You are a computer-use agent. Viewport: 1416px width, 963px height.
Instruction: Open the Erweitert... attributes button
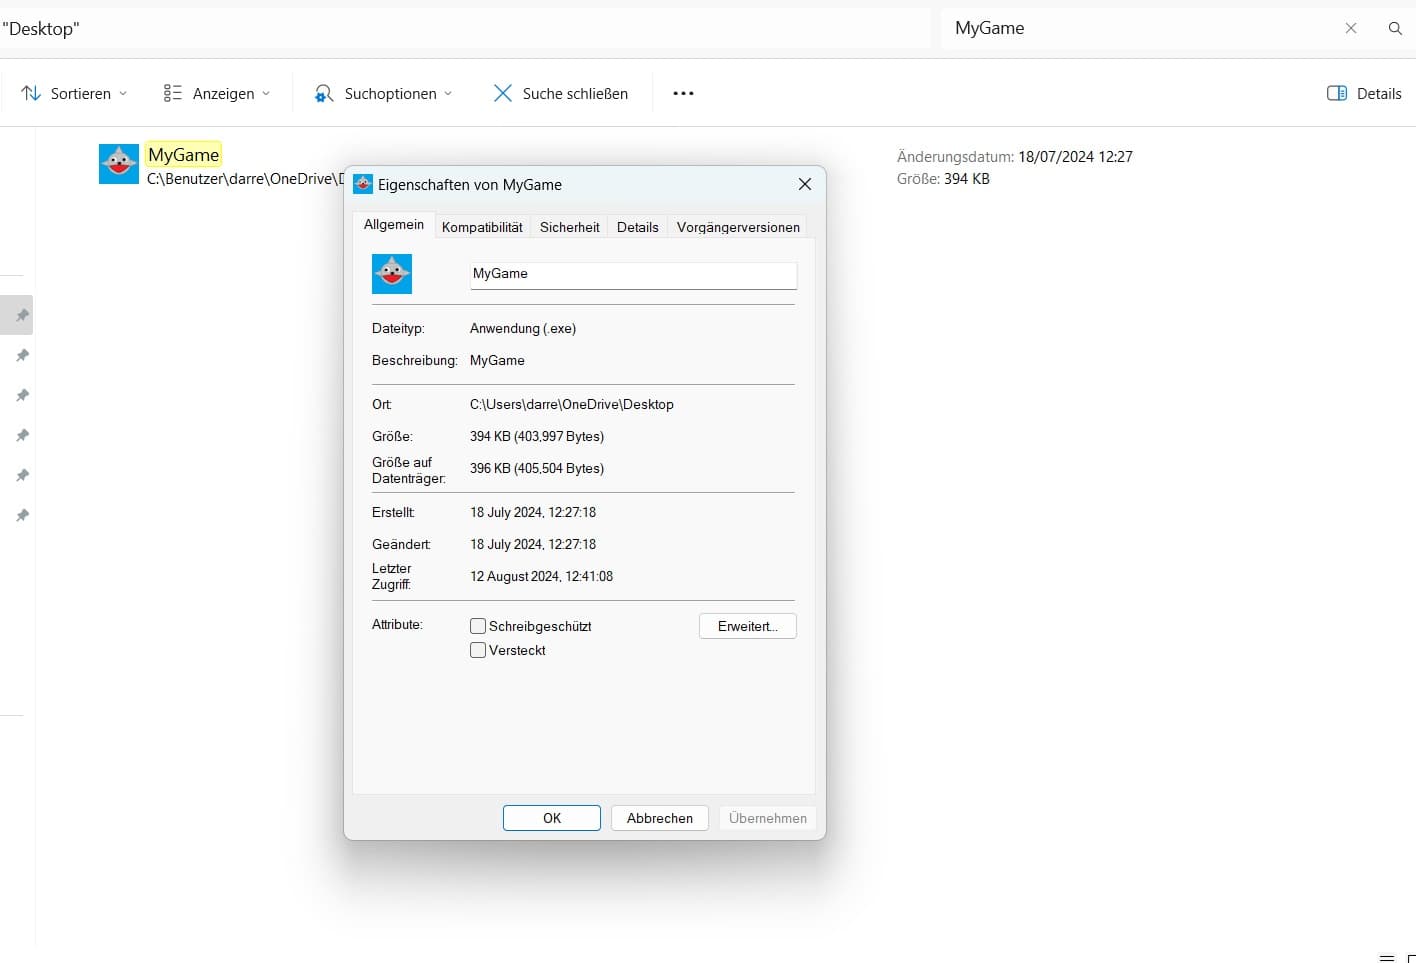pos(748,626)
